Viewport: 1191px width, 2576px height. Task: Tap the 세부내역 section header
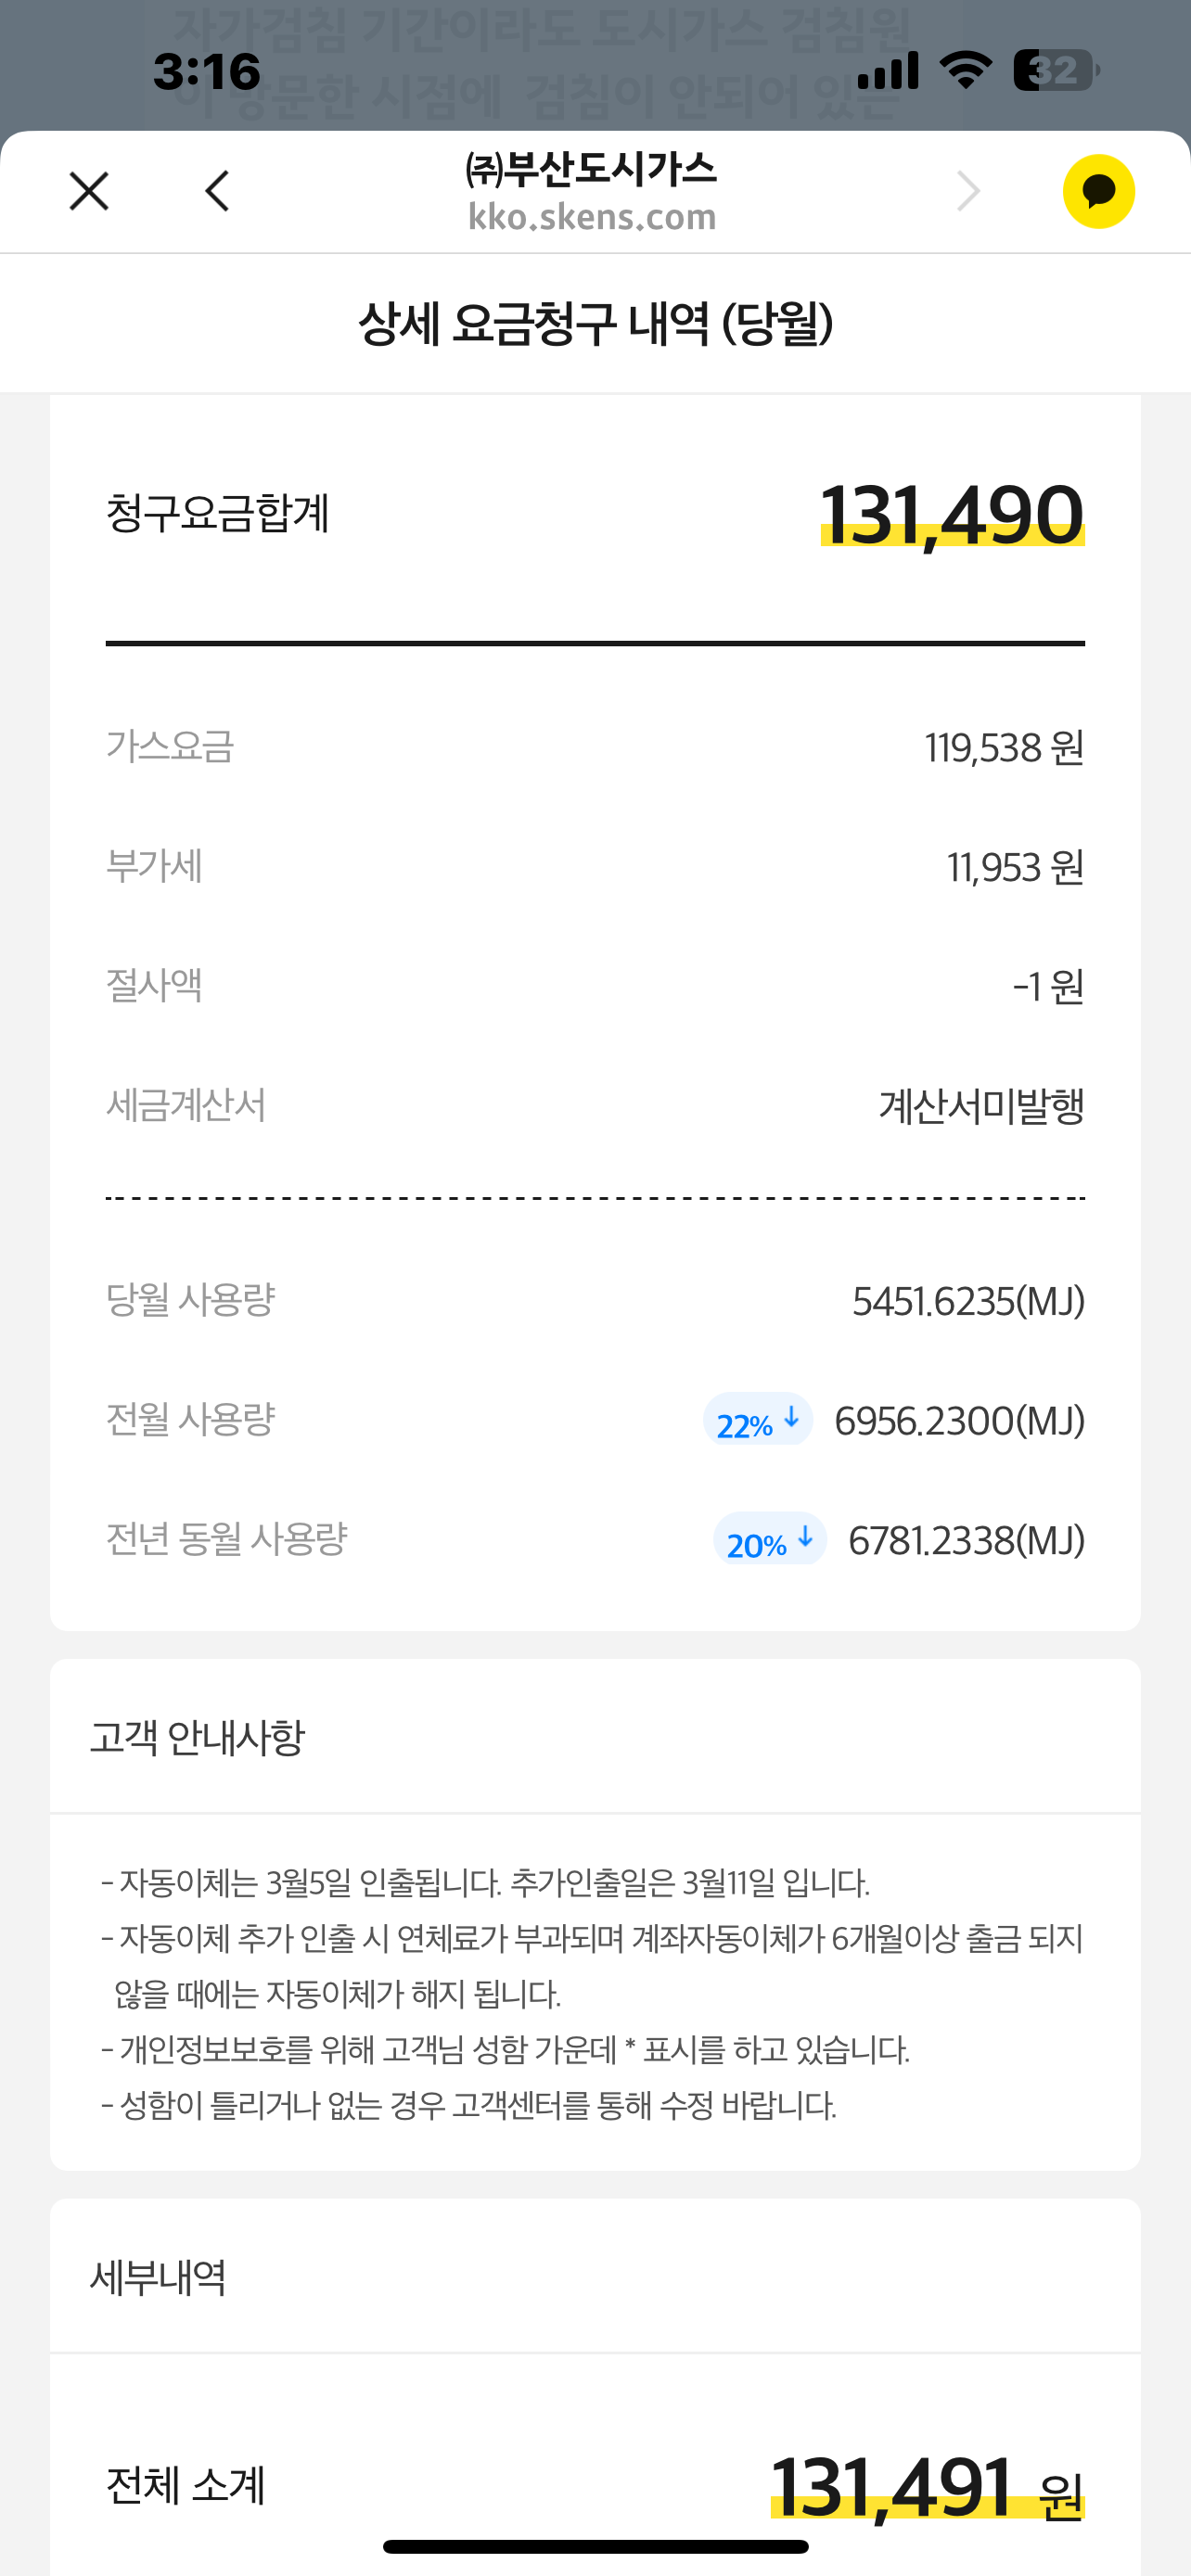click(158, 2277)
